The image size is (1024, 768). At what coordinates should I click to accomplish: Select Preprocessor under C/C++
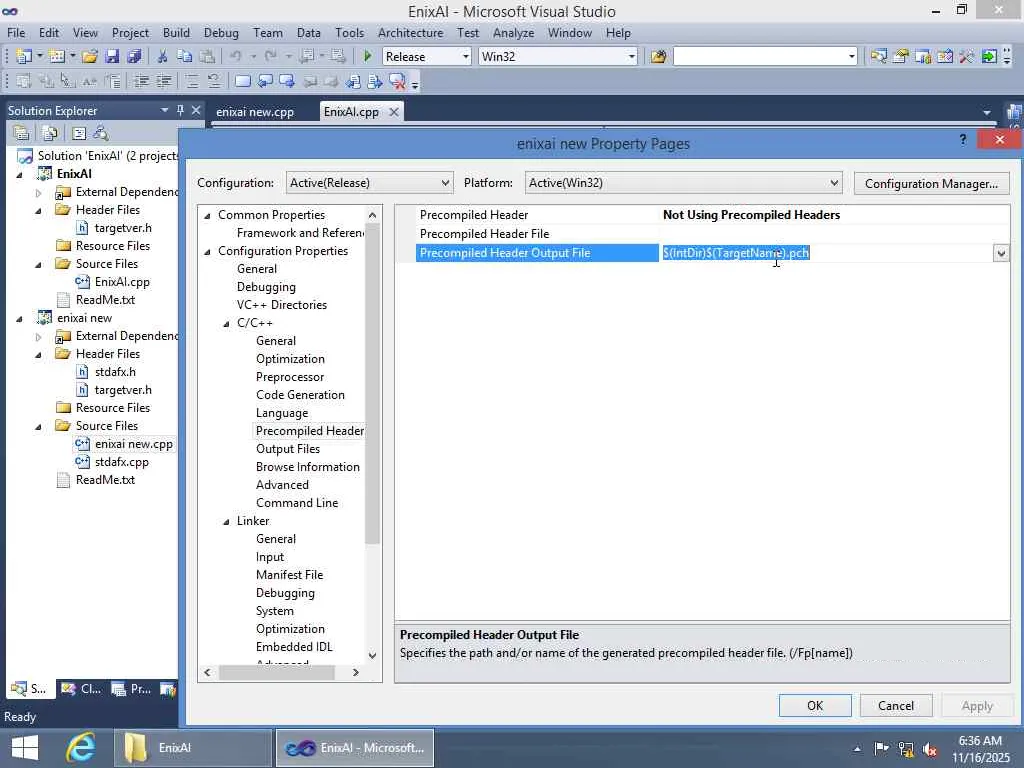[290, 377]
